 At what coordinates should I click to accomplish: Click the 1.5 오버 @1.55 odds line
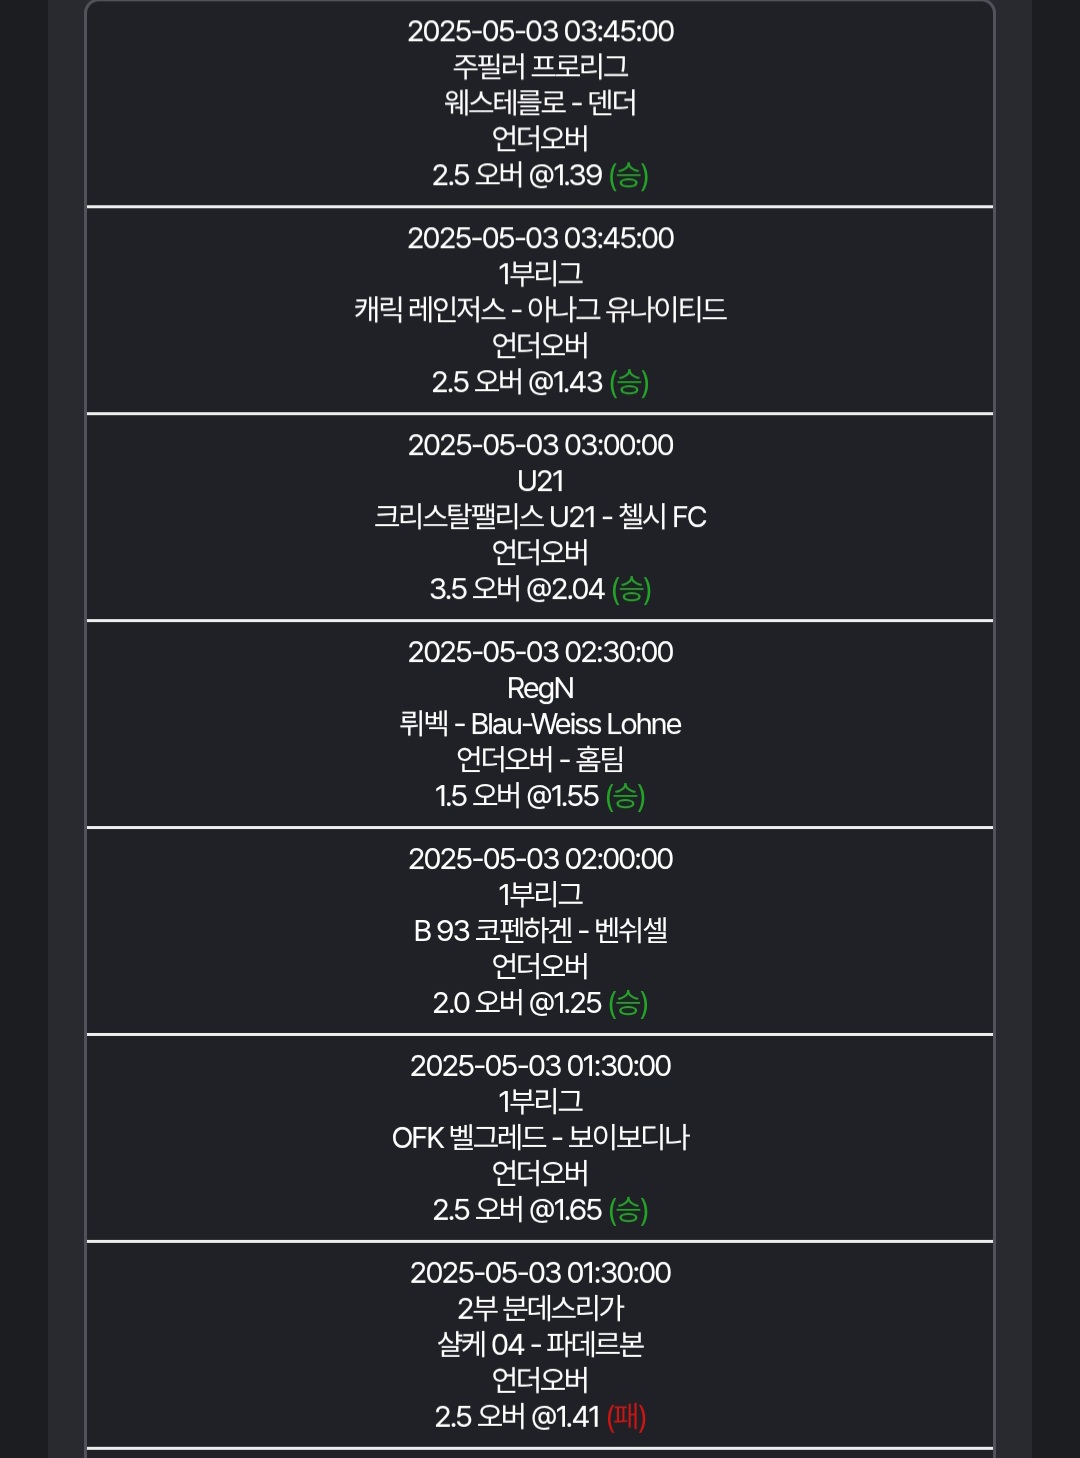518,796
